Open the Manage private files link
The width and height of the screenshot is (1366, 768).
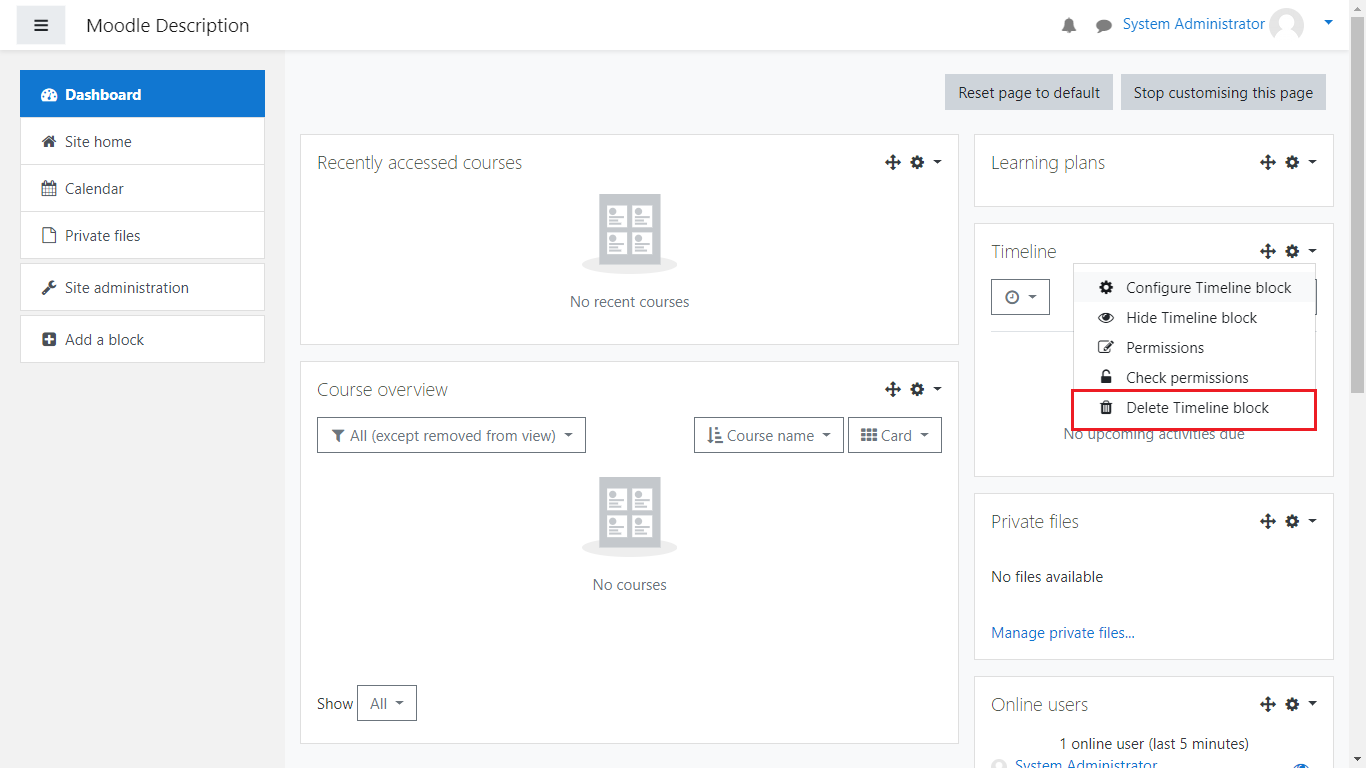[1062, 632]
